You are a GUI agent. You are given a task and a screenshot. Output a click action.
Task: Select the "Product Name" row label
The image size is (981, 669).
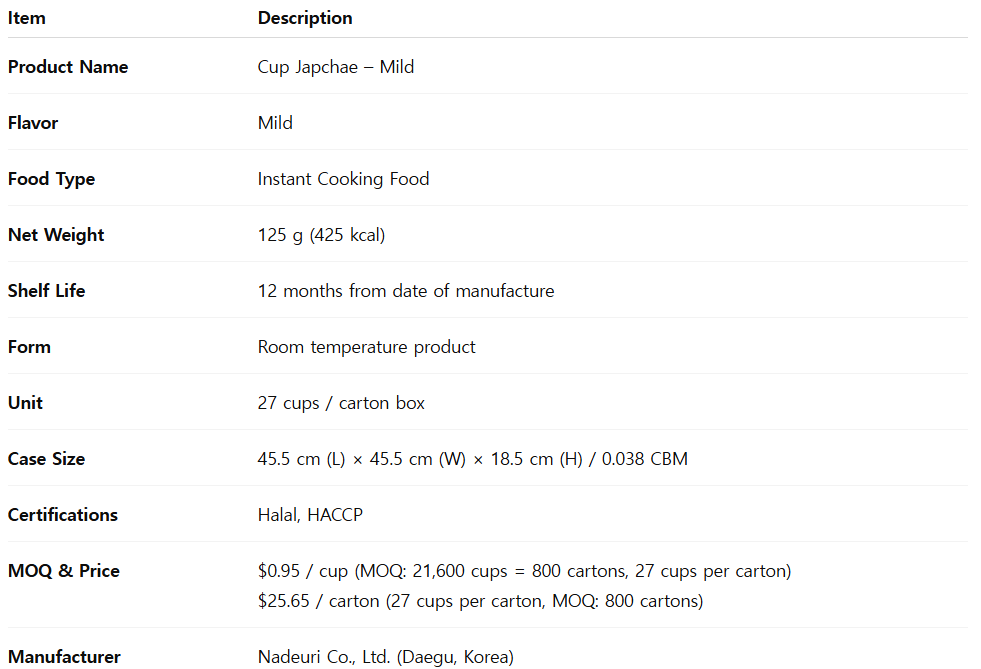click(x=68, y=67)
